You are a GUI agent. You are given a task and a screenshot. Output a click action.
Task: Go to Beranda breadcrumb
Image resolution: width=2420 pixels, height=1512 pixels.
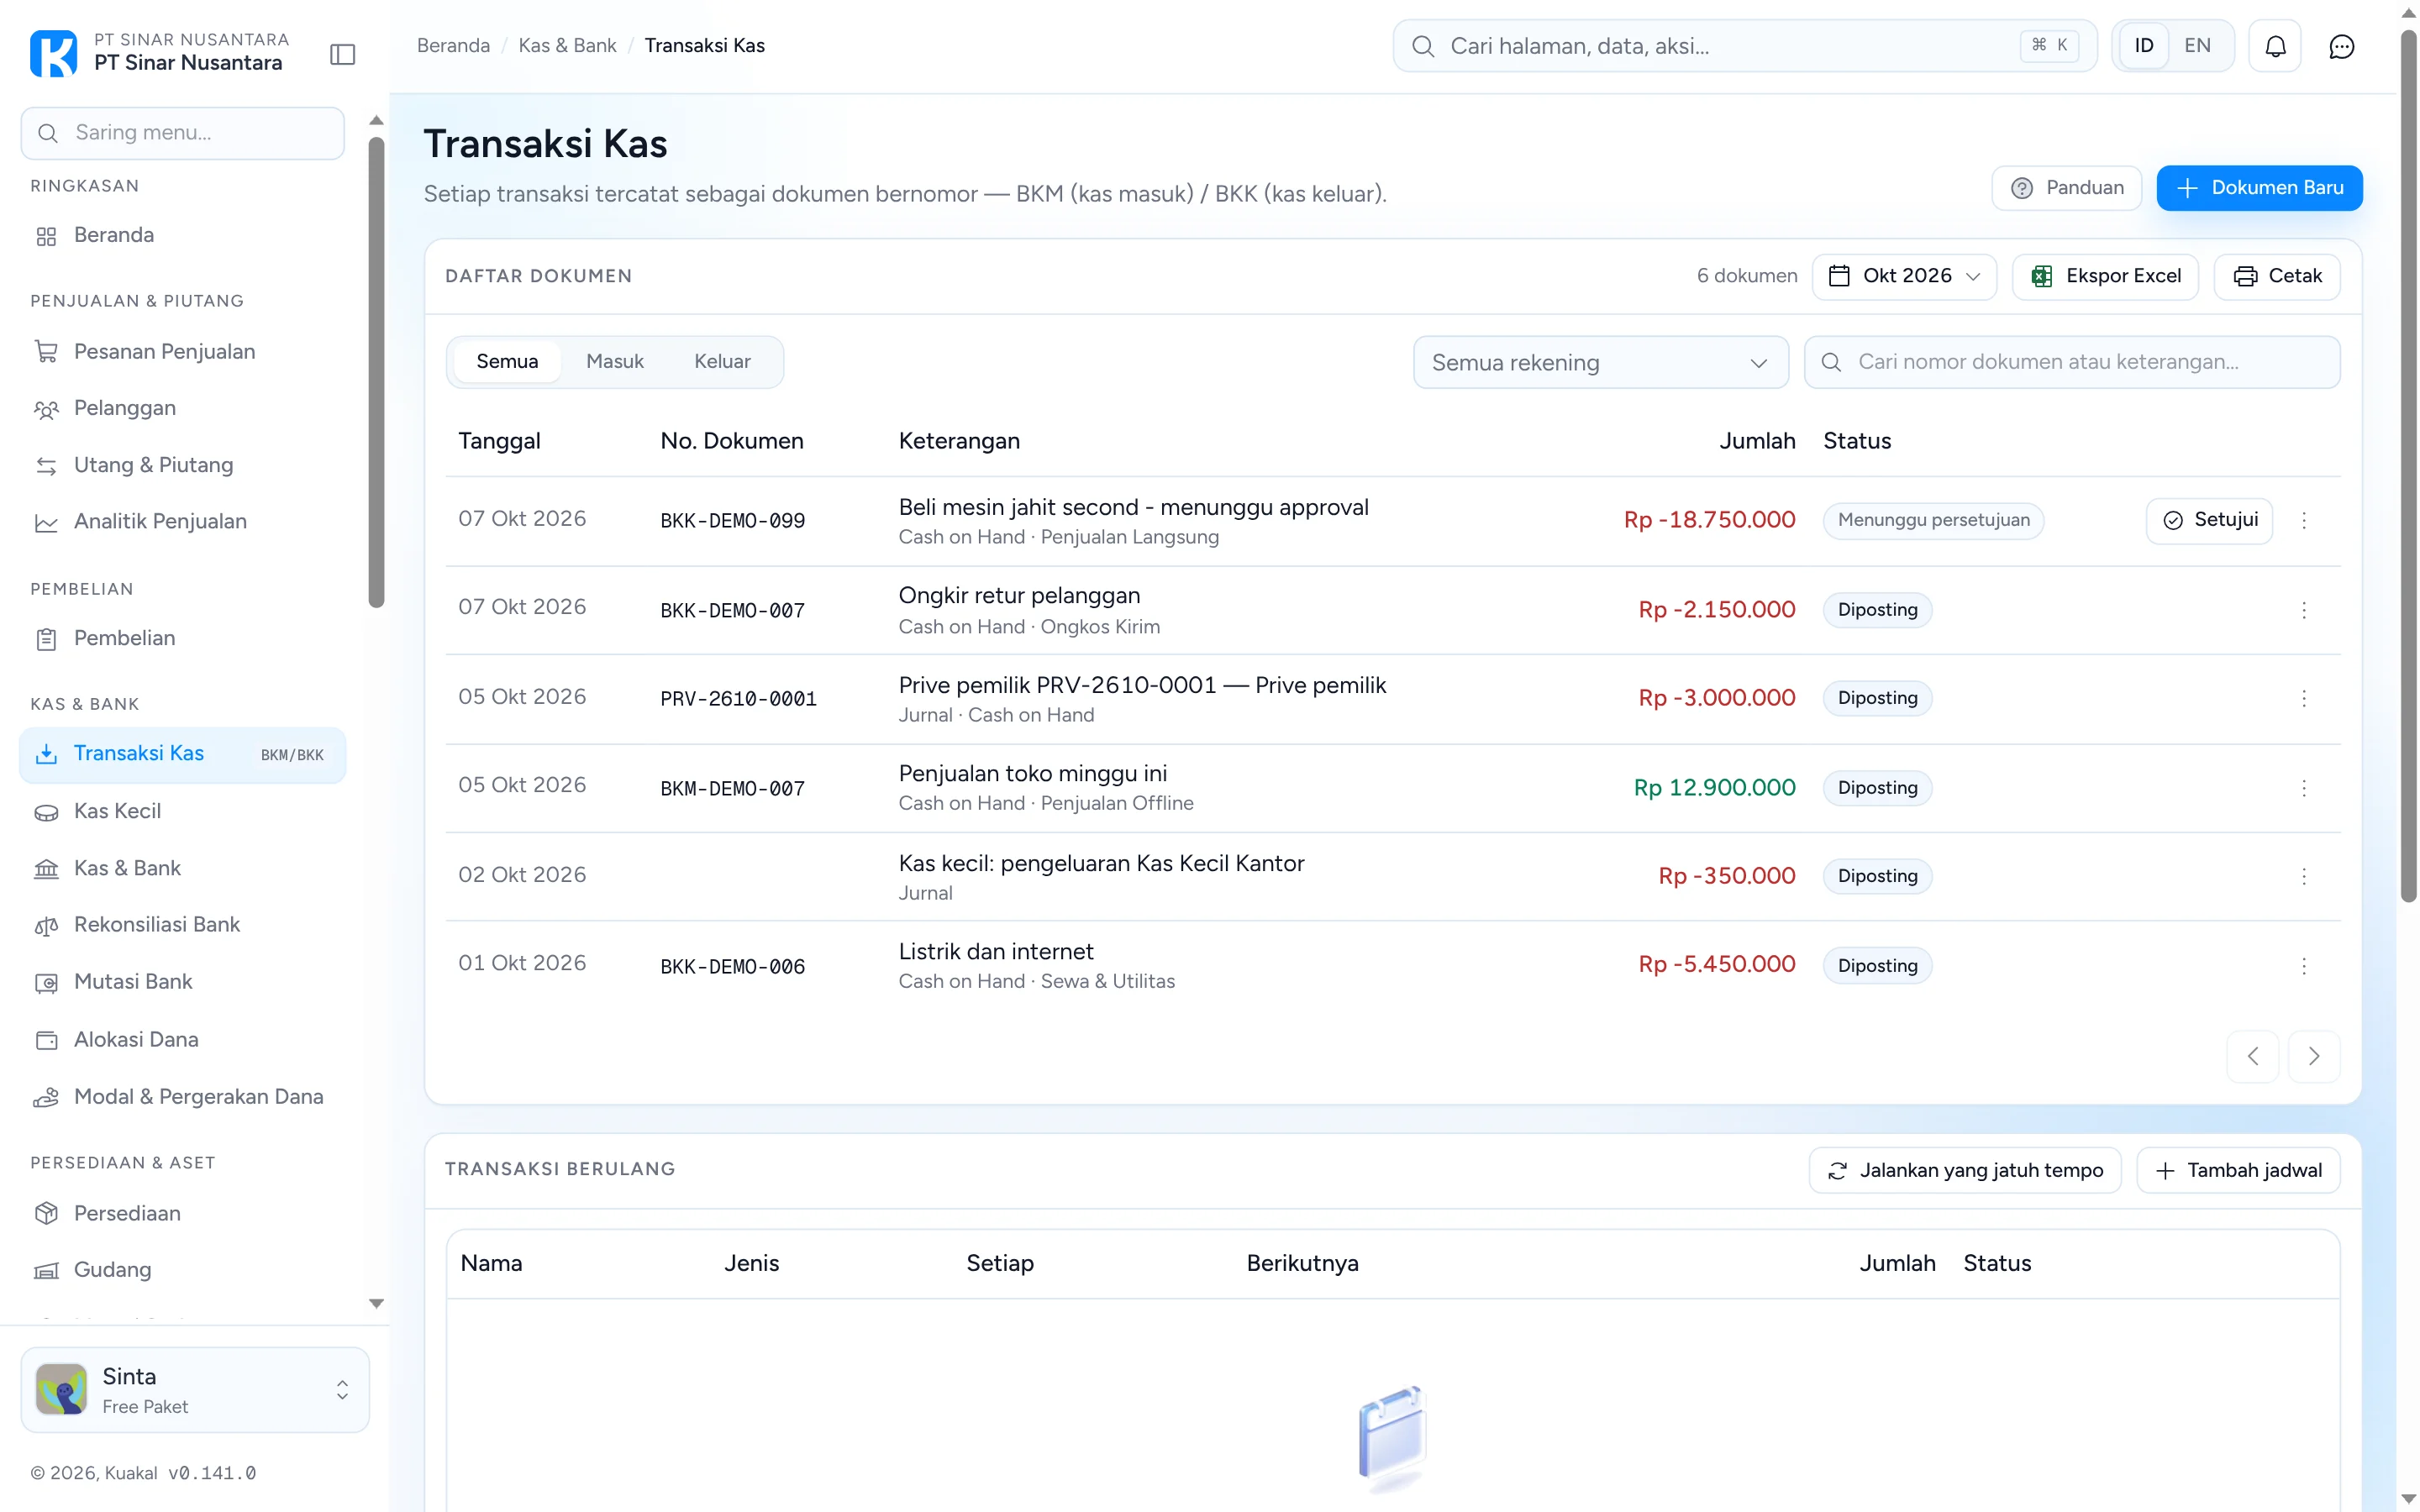tap(453, 46)
